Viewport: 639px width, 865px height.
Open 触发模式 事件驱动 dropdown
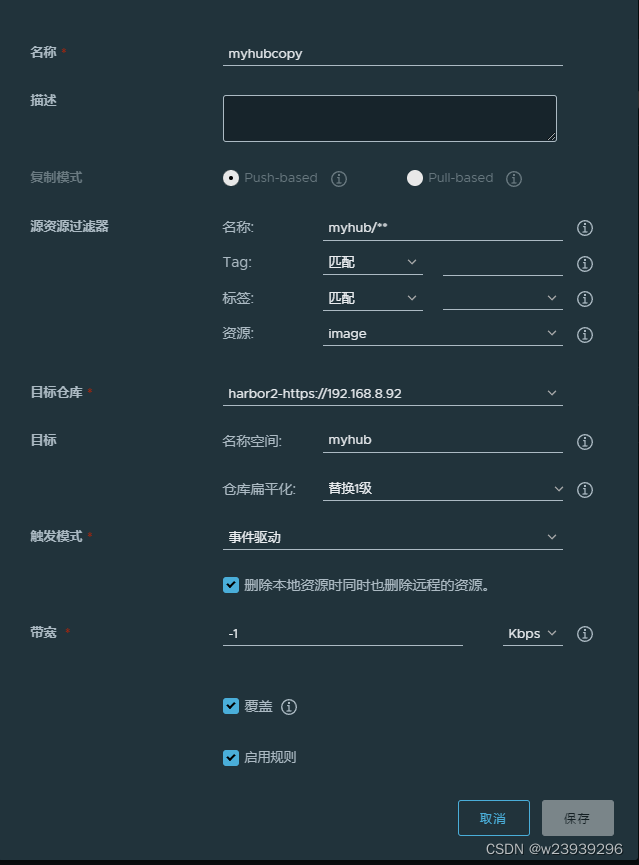tap(393, 537)
